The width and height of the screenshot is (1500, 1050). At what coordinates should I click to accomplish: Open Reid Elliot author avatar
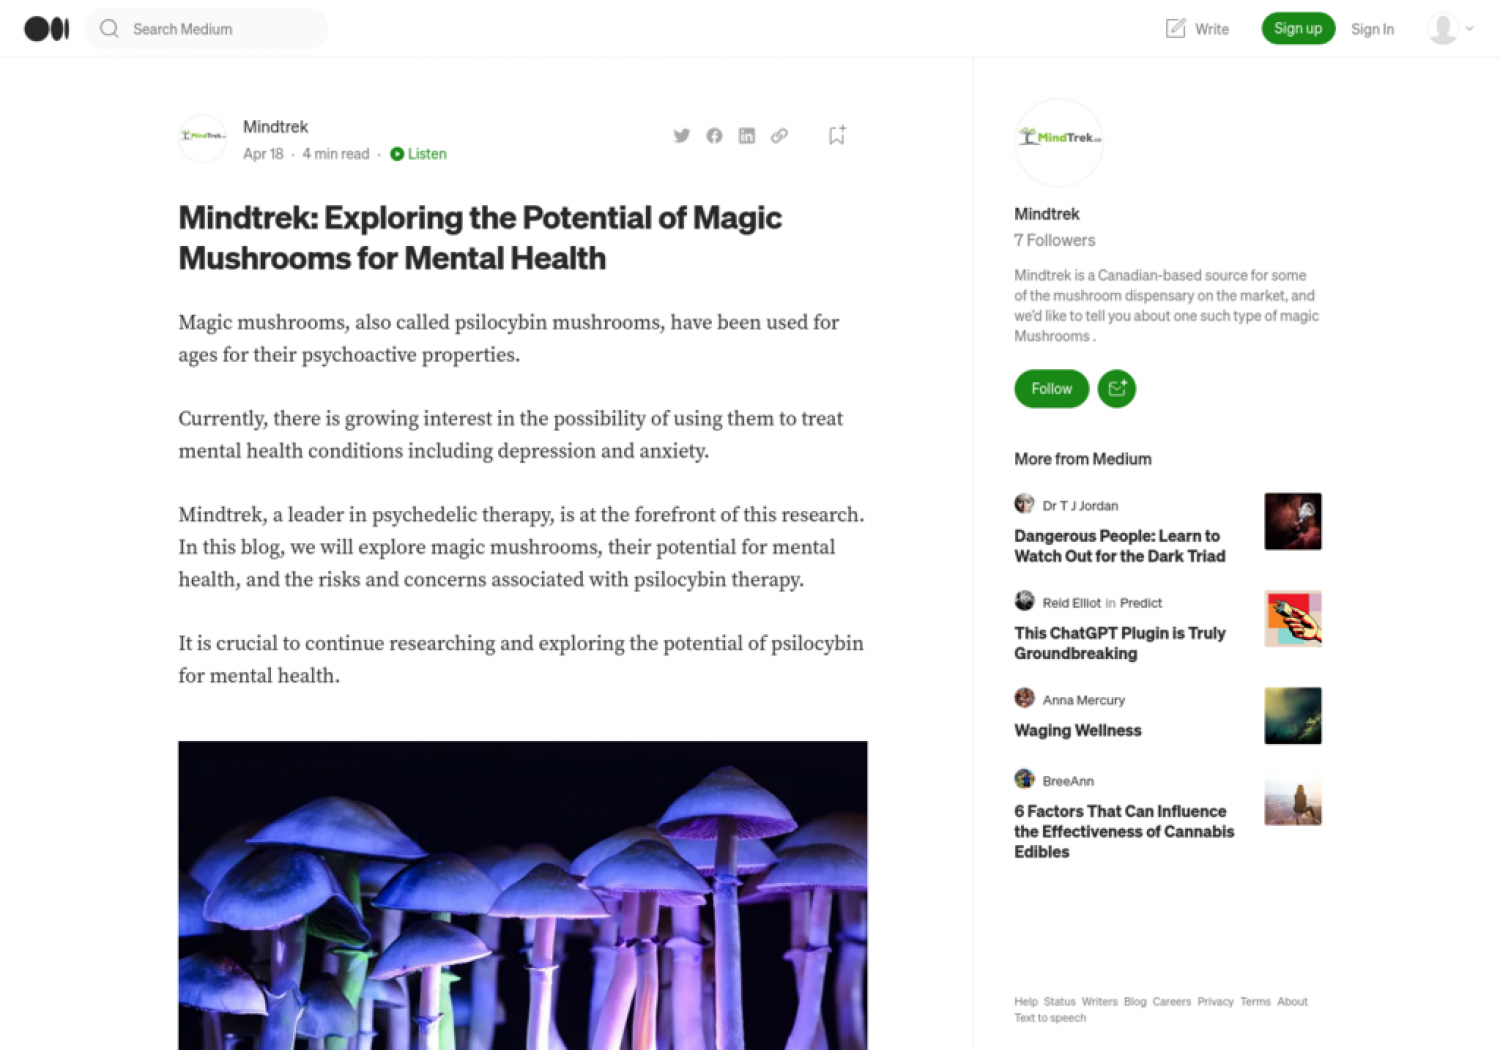point(1024,600)
